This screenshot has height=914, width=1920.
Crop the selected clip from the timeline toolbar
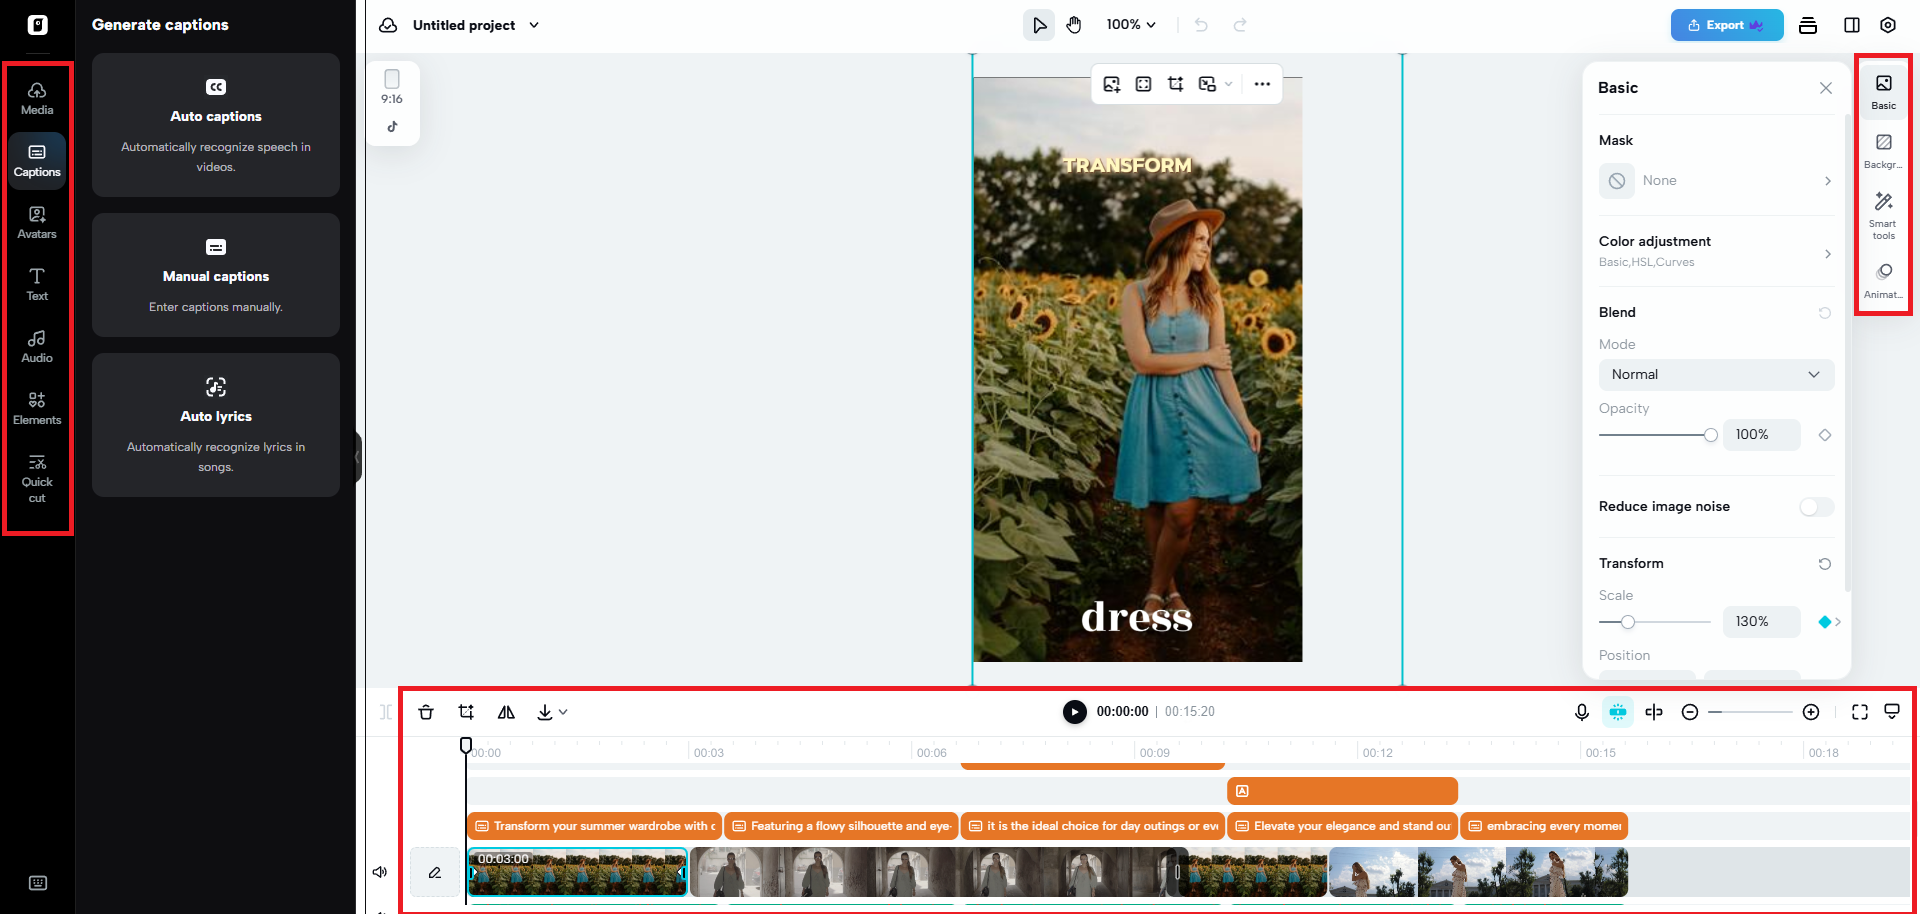coord(466,712)
